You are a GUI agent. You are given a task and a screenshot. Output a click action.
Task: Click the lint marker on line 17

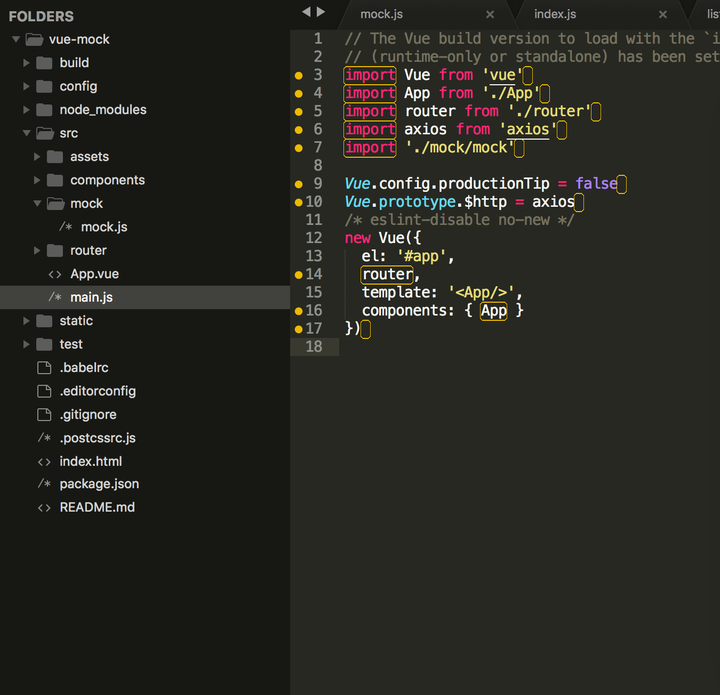(x=298, y=329)
